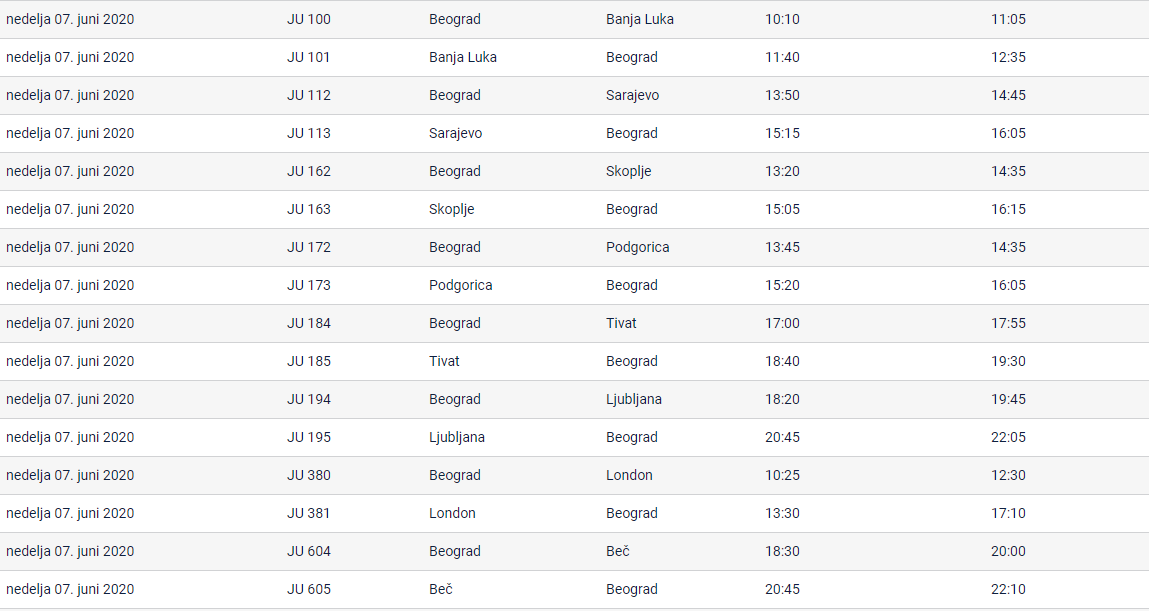
Task: Select arrival time 19:30
Action: point(1008,361)
